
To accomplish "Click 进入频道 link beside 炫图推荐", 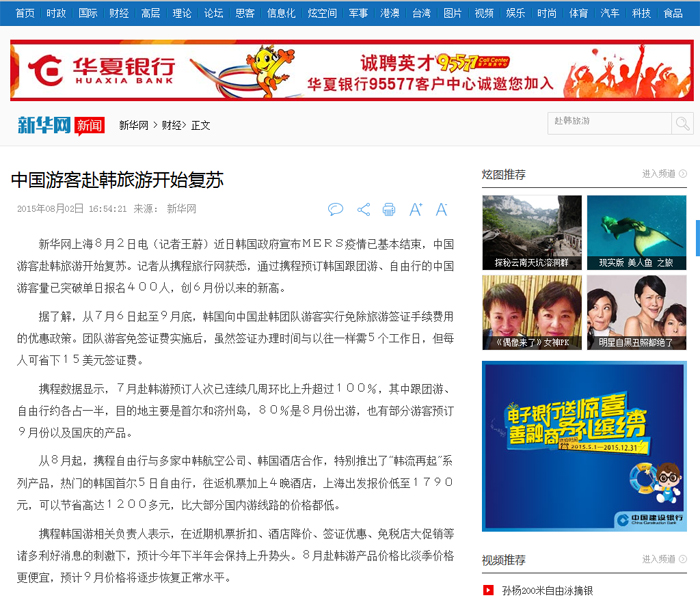I will [x=658, y=174].
